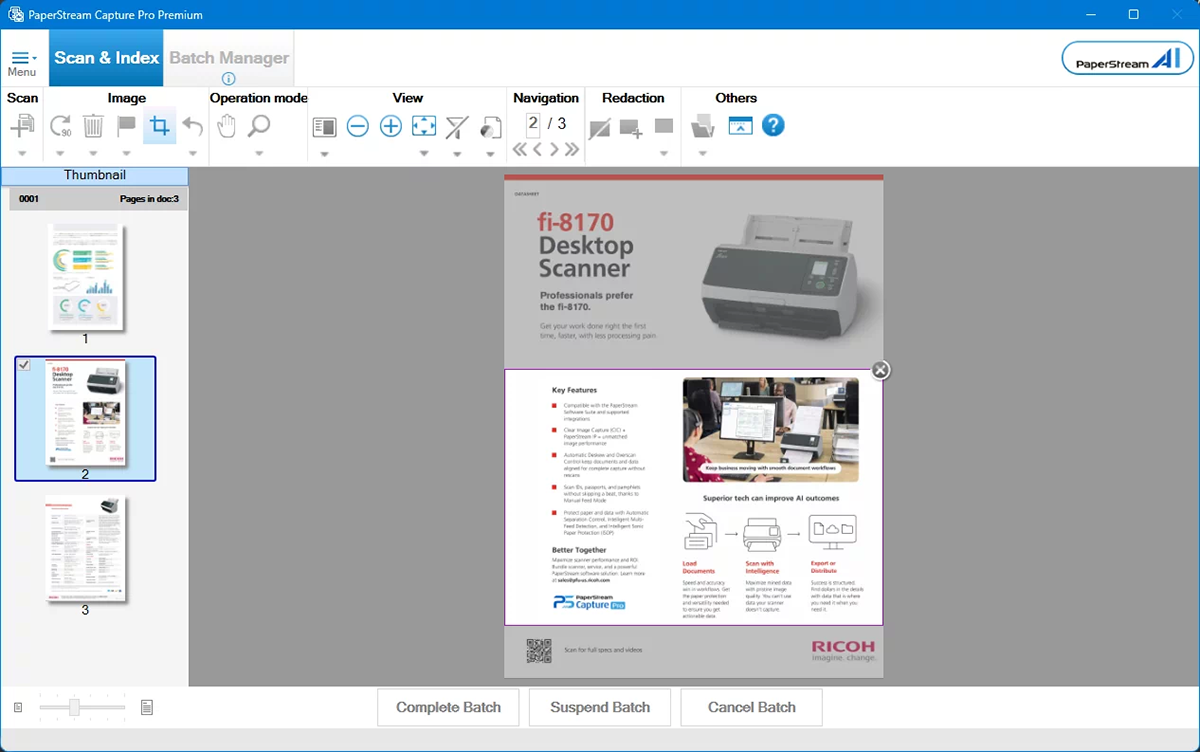
Task: Expand the dropdown under the magnifier tool
Action: coord(259,154)
